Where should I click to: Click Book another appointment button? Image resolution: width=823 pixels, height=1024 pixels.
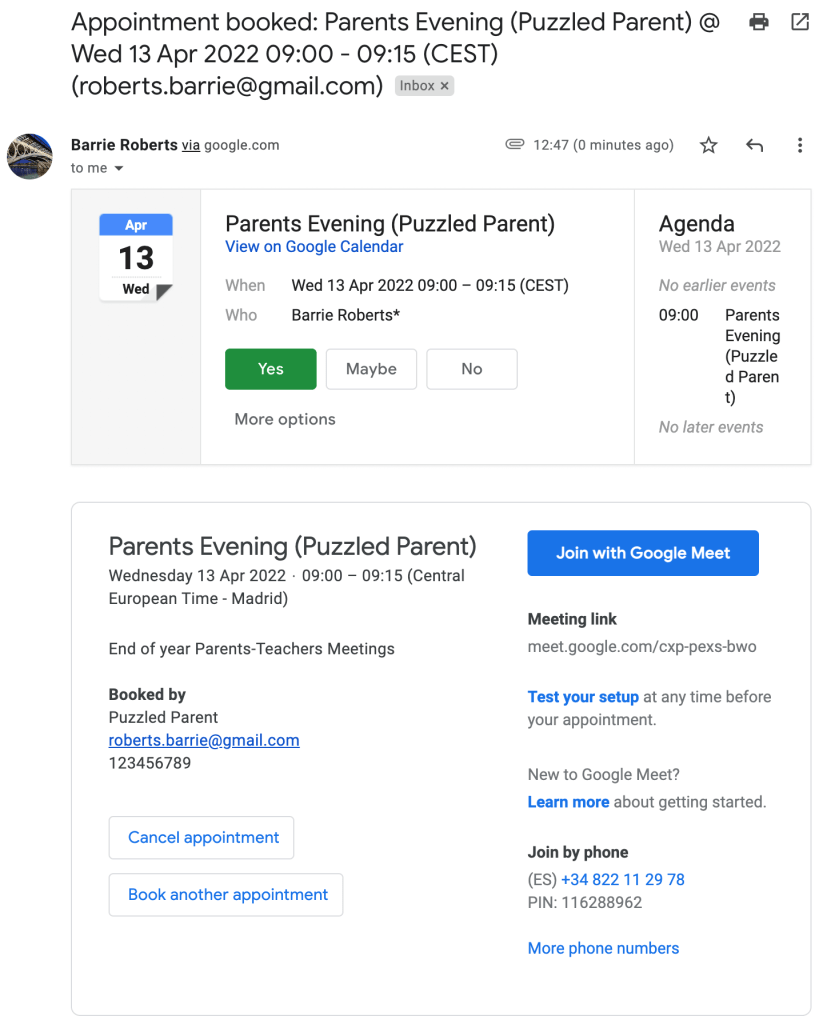pyautogui.click(x=226, y=895)
